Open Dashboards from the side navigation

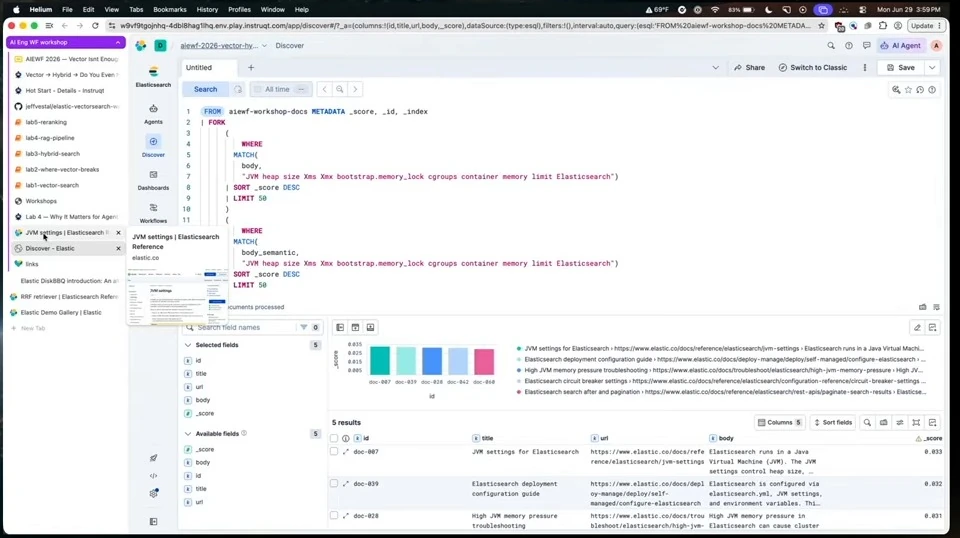(153, 180)
